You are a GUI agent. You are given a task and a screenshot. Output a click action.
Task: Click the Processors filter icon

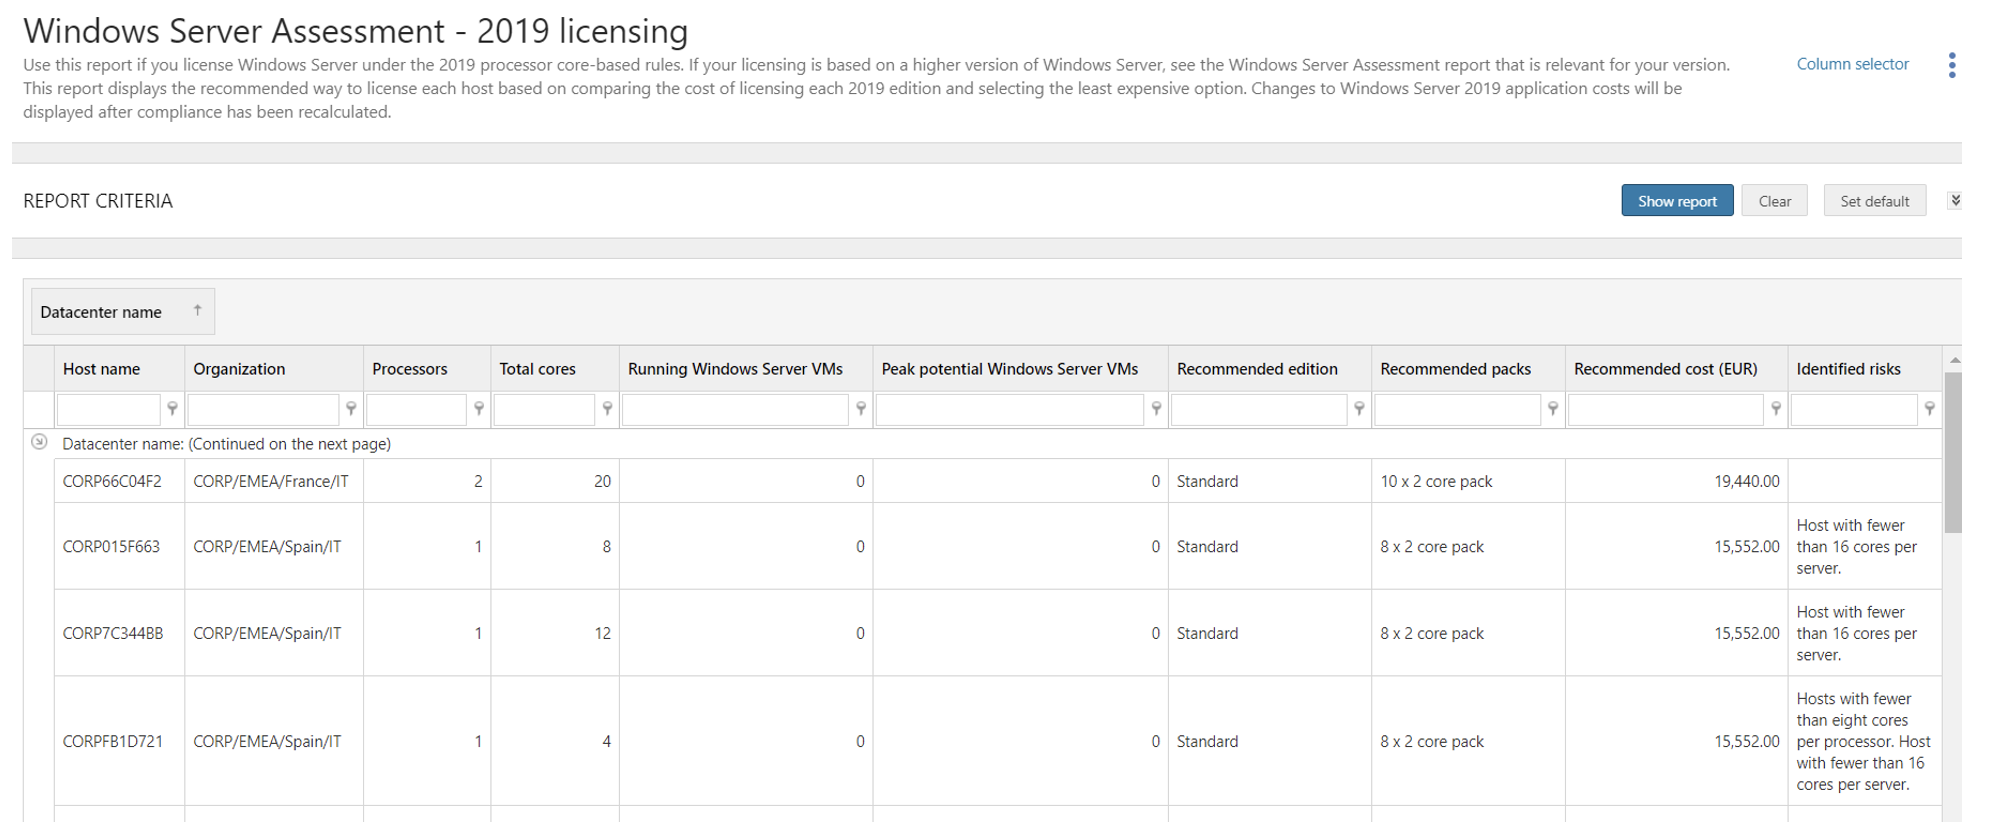[479, 409]
